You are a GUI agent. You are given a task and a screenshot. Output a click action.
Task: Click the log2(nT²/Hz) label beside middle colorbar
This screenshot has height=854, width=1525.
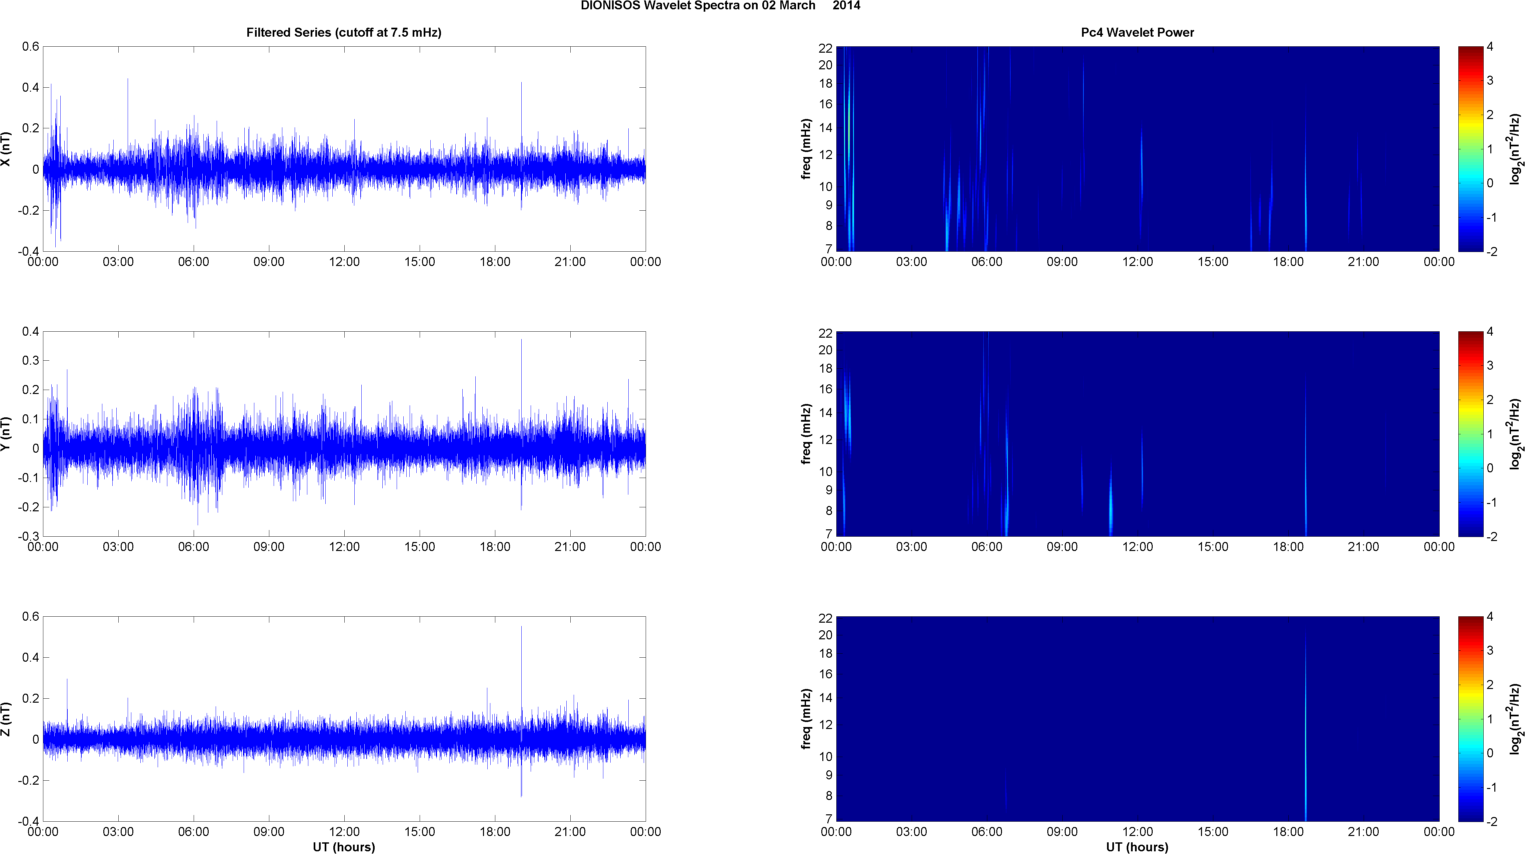(1516, 434)
